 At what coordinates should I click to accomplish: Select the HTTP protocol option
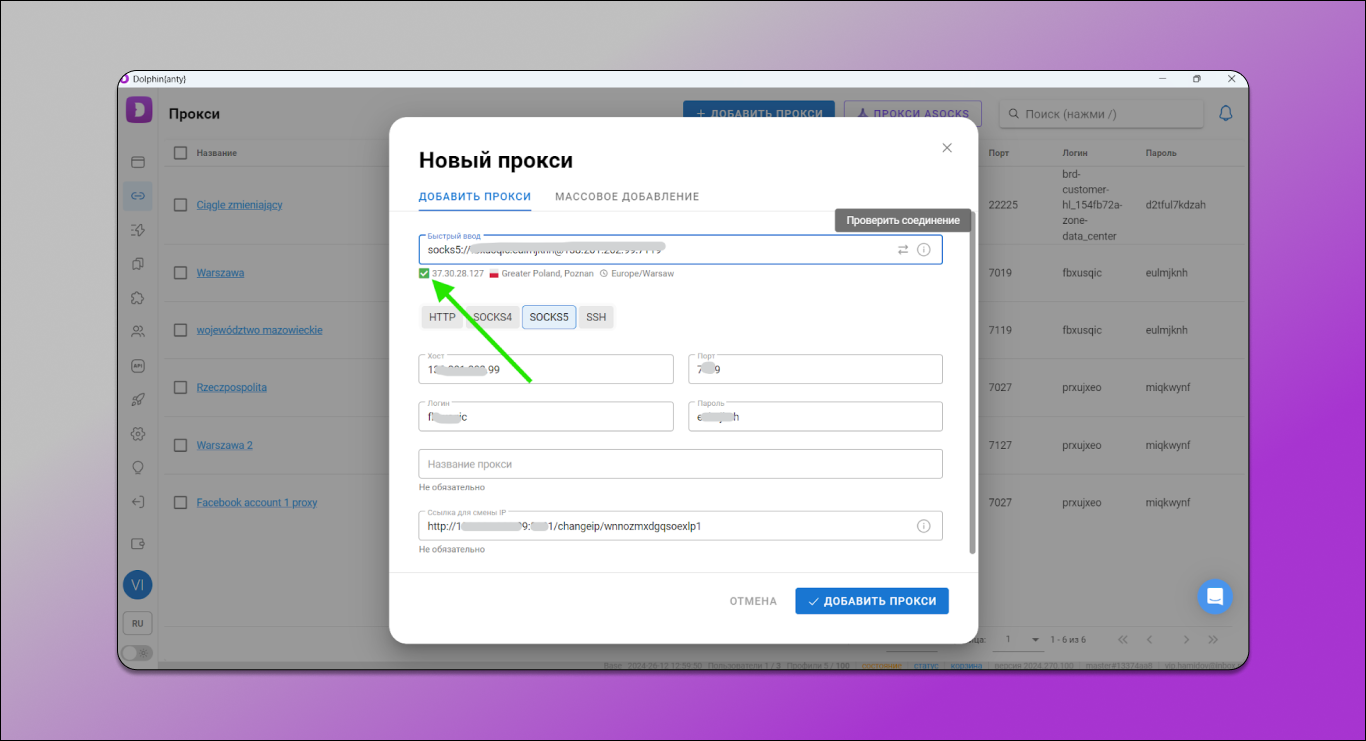[442, 317]
